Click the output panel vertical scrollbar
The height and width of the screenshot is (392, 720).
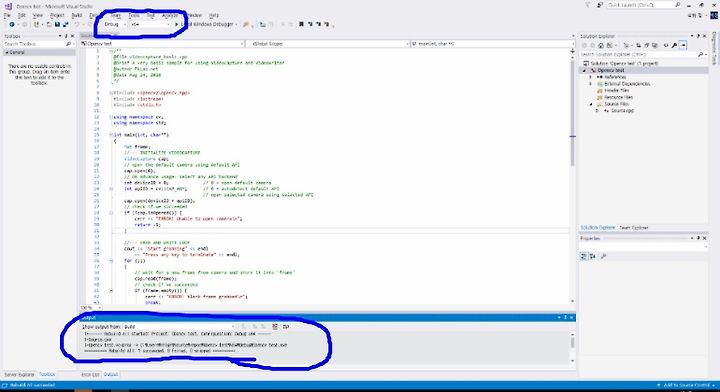click(x=572, y=348)
